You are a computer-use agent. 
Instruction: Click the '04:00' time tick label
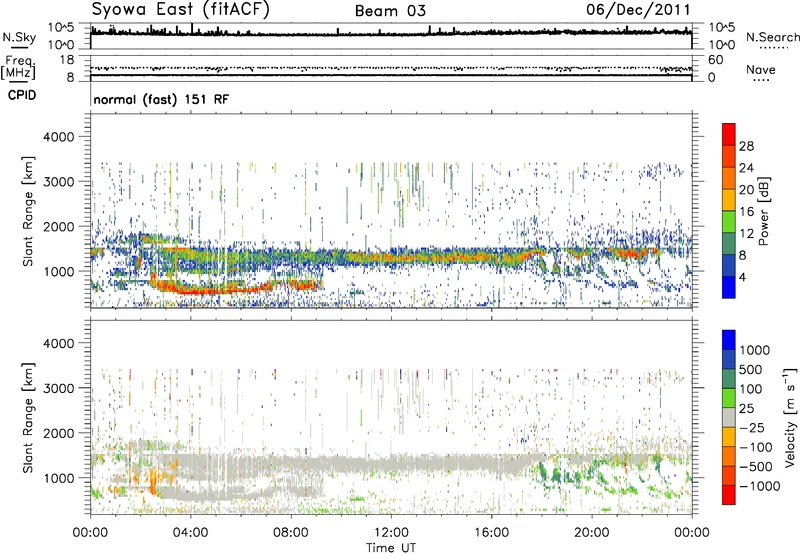[190, 533]
